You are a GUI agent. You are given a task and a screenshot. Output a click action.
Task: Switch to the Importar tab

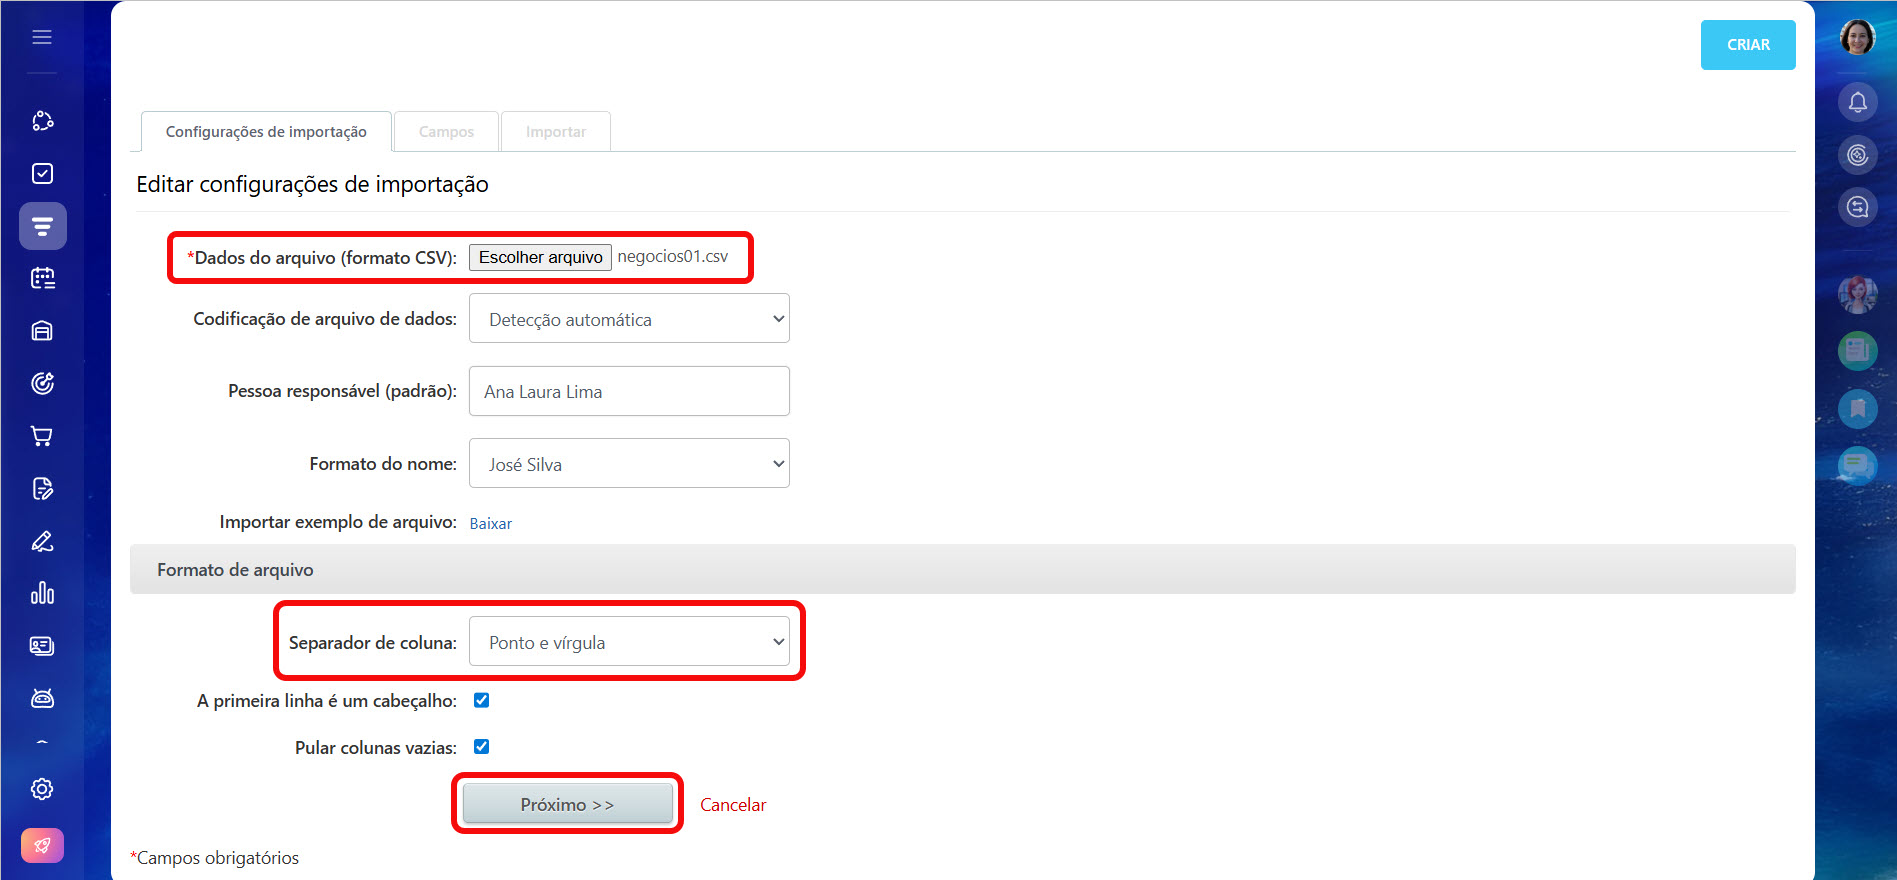tap(556, 132)
